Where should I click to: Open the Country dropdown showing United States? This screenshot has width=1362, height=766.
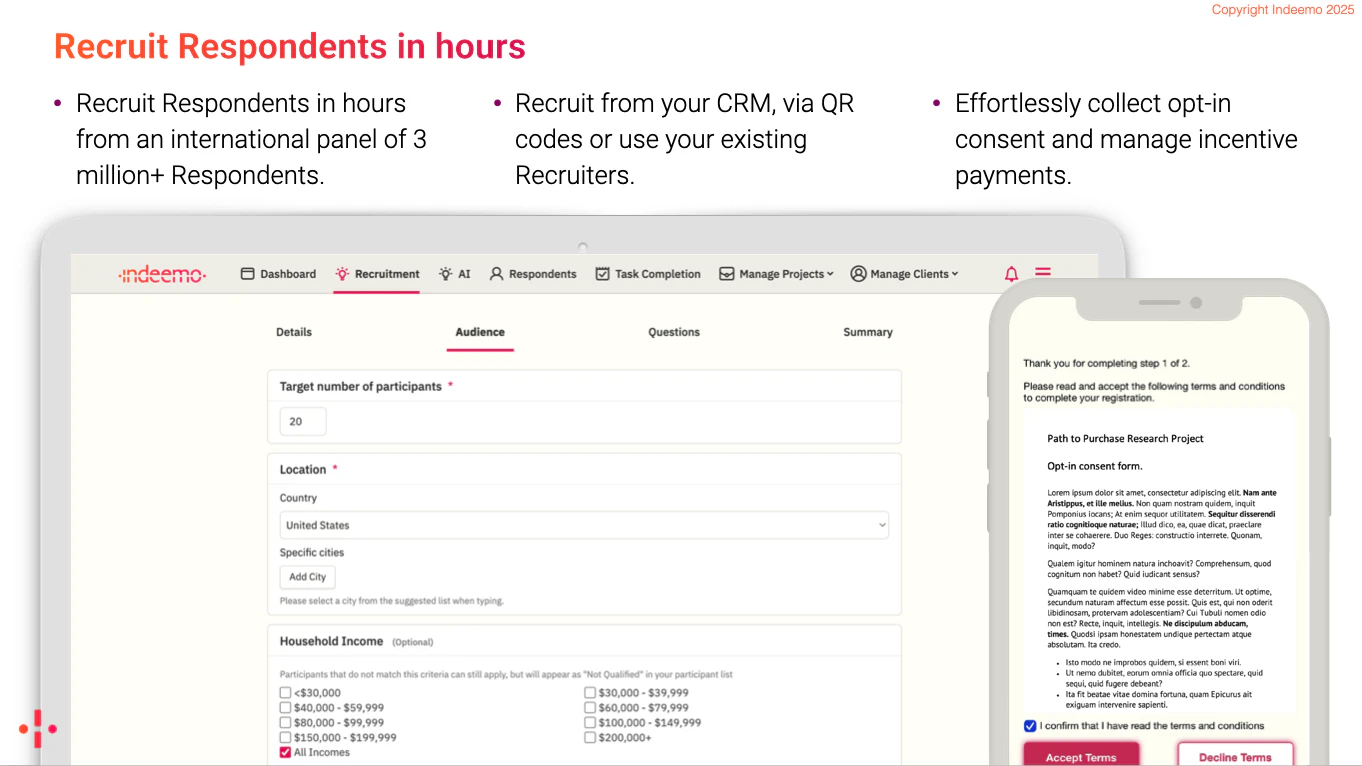(583, 524)
